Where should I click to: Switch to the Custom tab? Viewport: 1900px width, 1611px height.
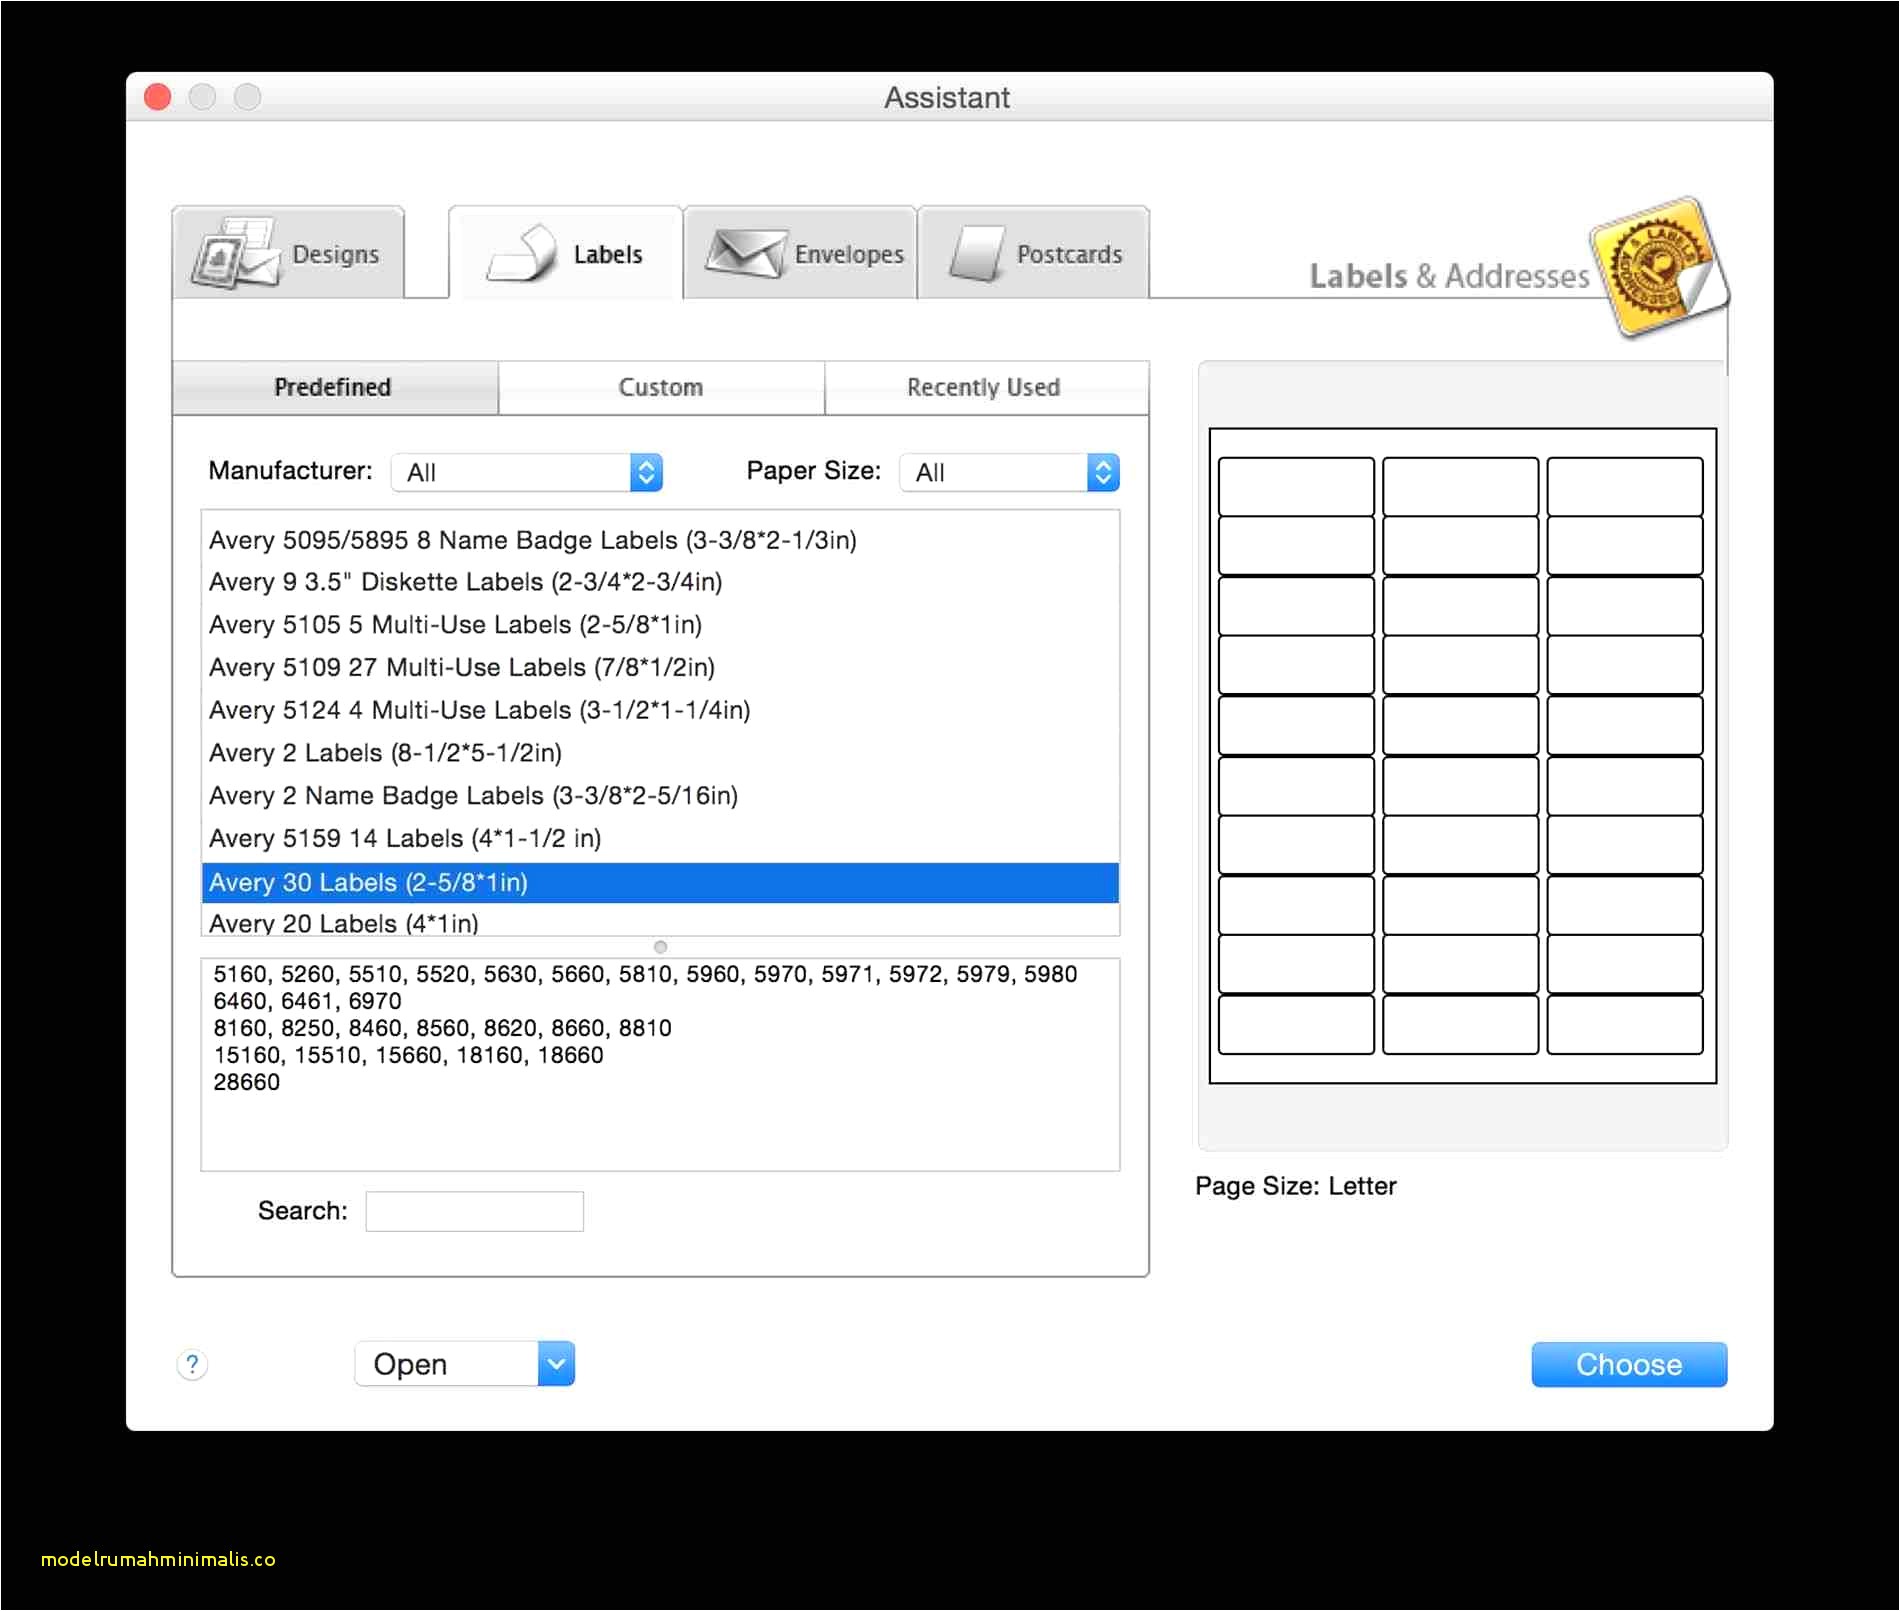pyautogui.click(x=661, y=387)
